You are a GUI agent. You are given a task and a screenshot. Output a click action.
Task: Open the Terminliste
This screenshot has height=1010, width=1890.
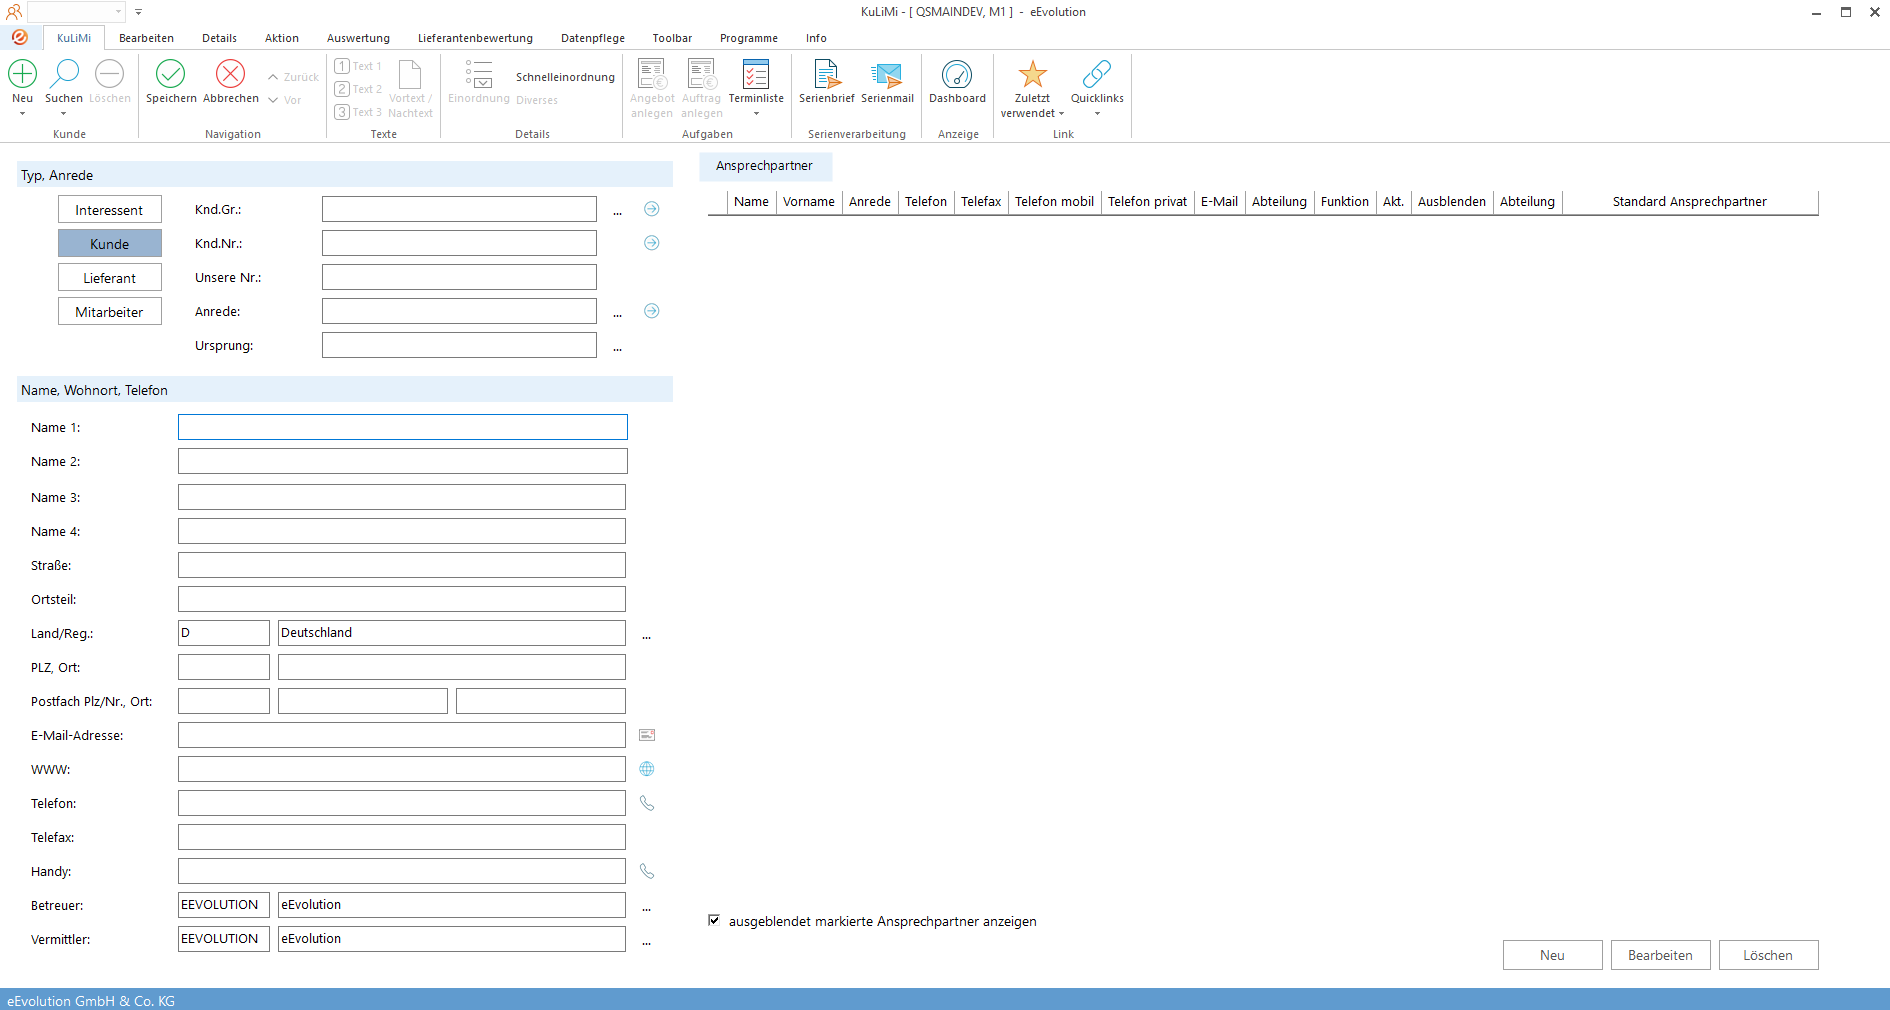[756, 75]
